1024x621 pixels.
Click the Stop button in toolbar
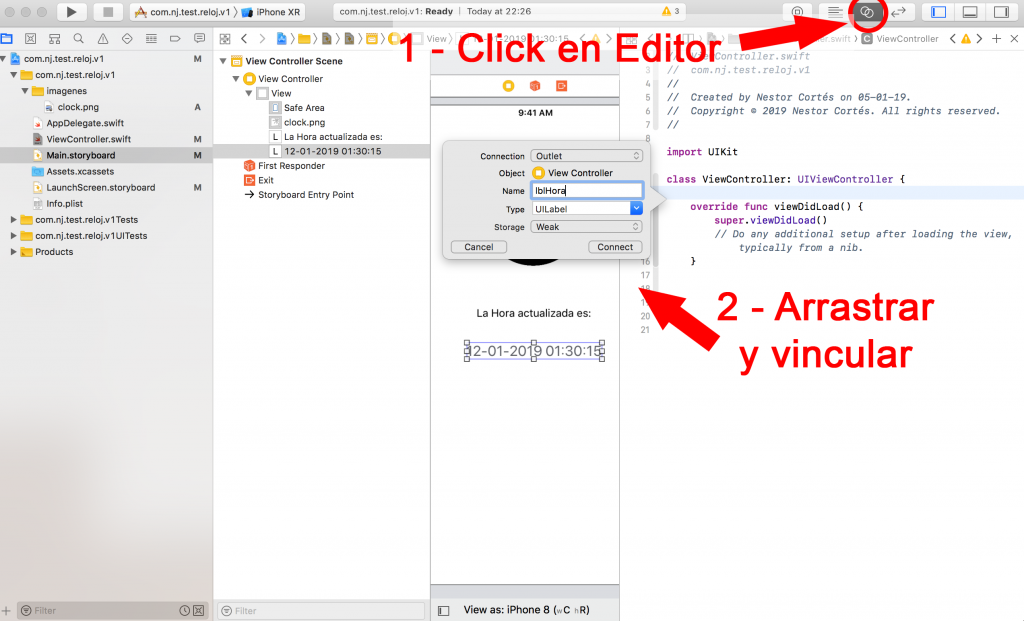pos(107,12)
